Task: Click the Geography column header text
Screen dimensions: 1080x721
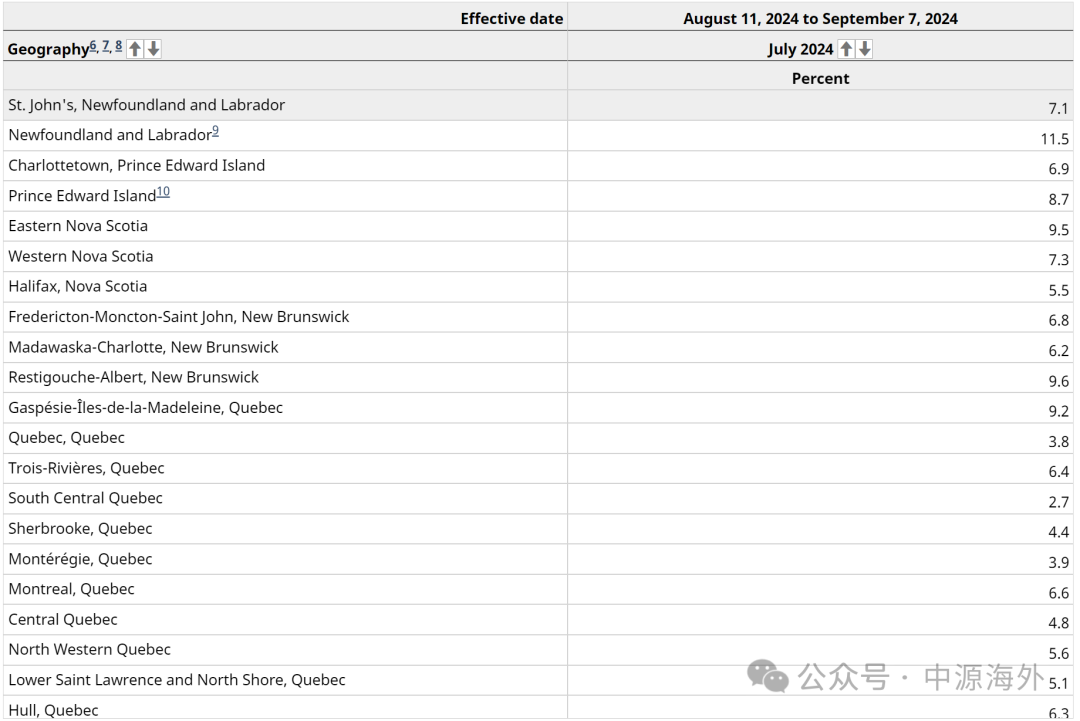Action: click(48, 50)
